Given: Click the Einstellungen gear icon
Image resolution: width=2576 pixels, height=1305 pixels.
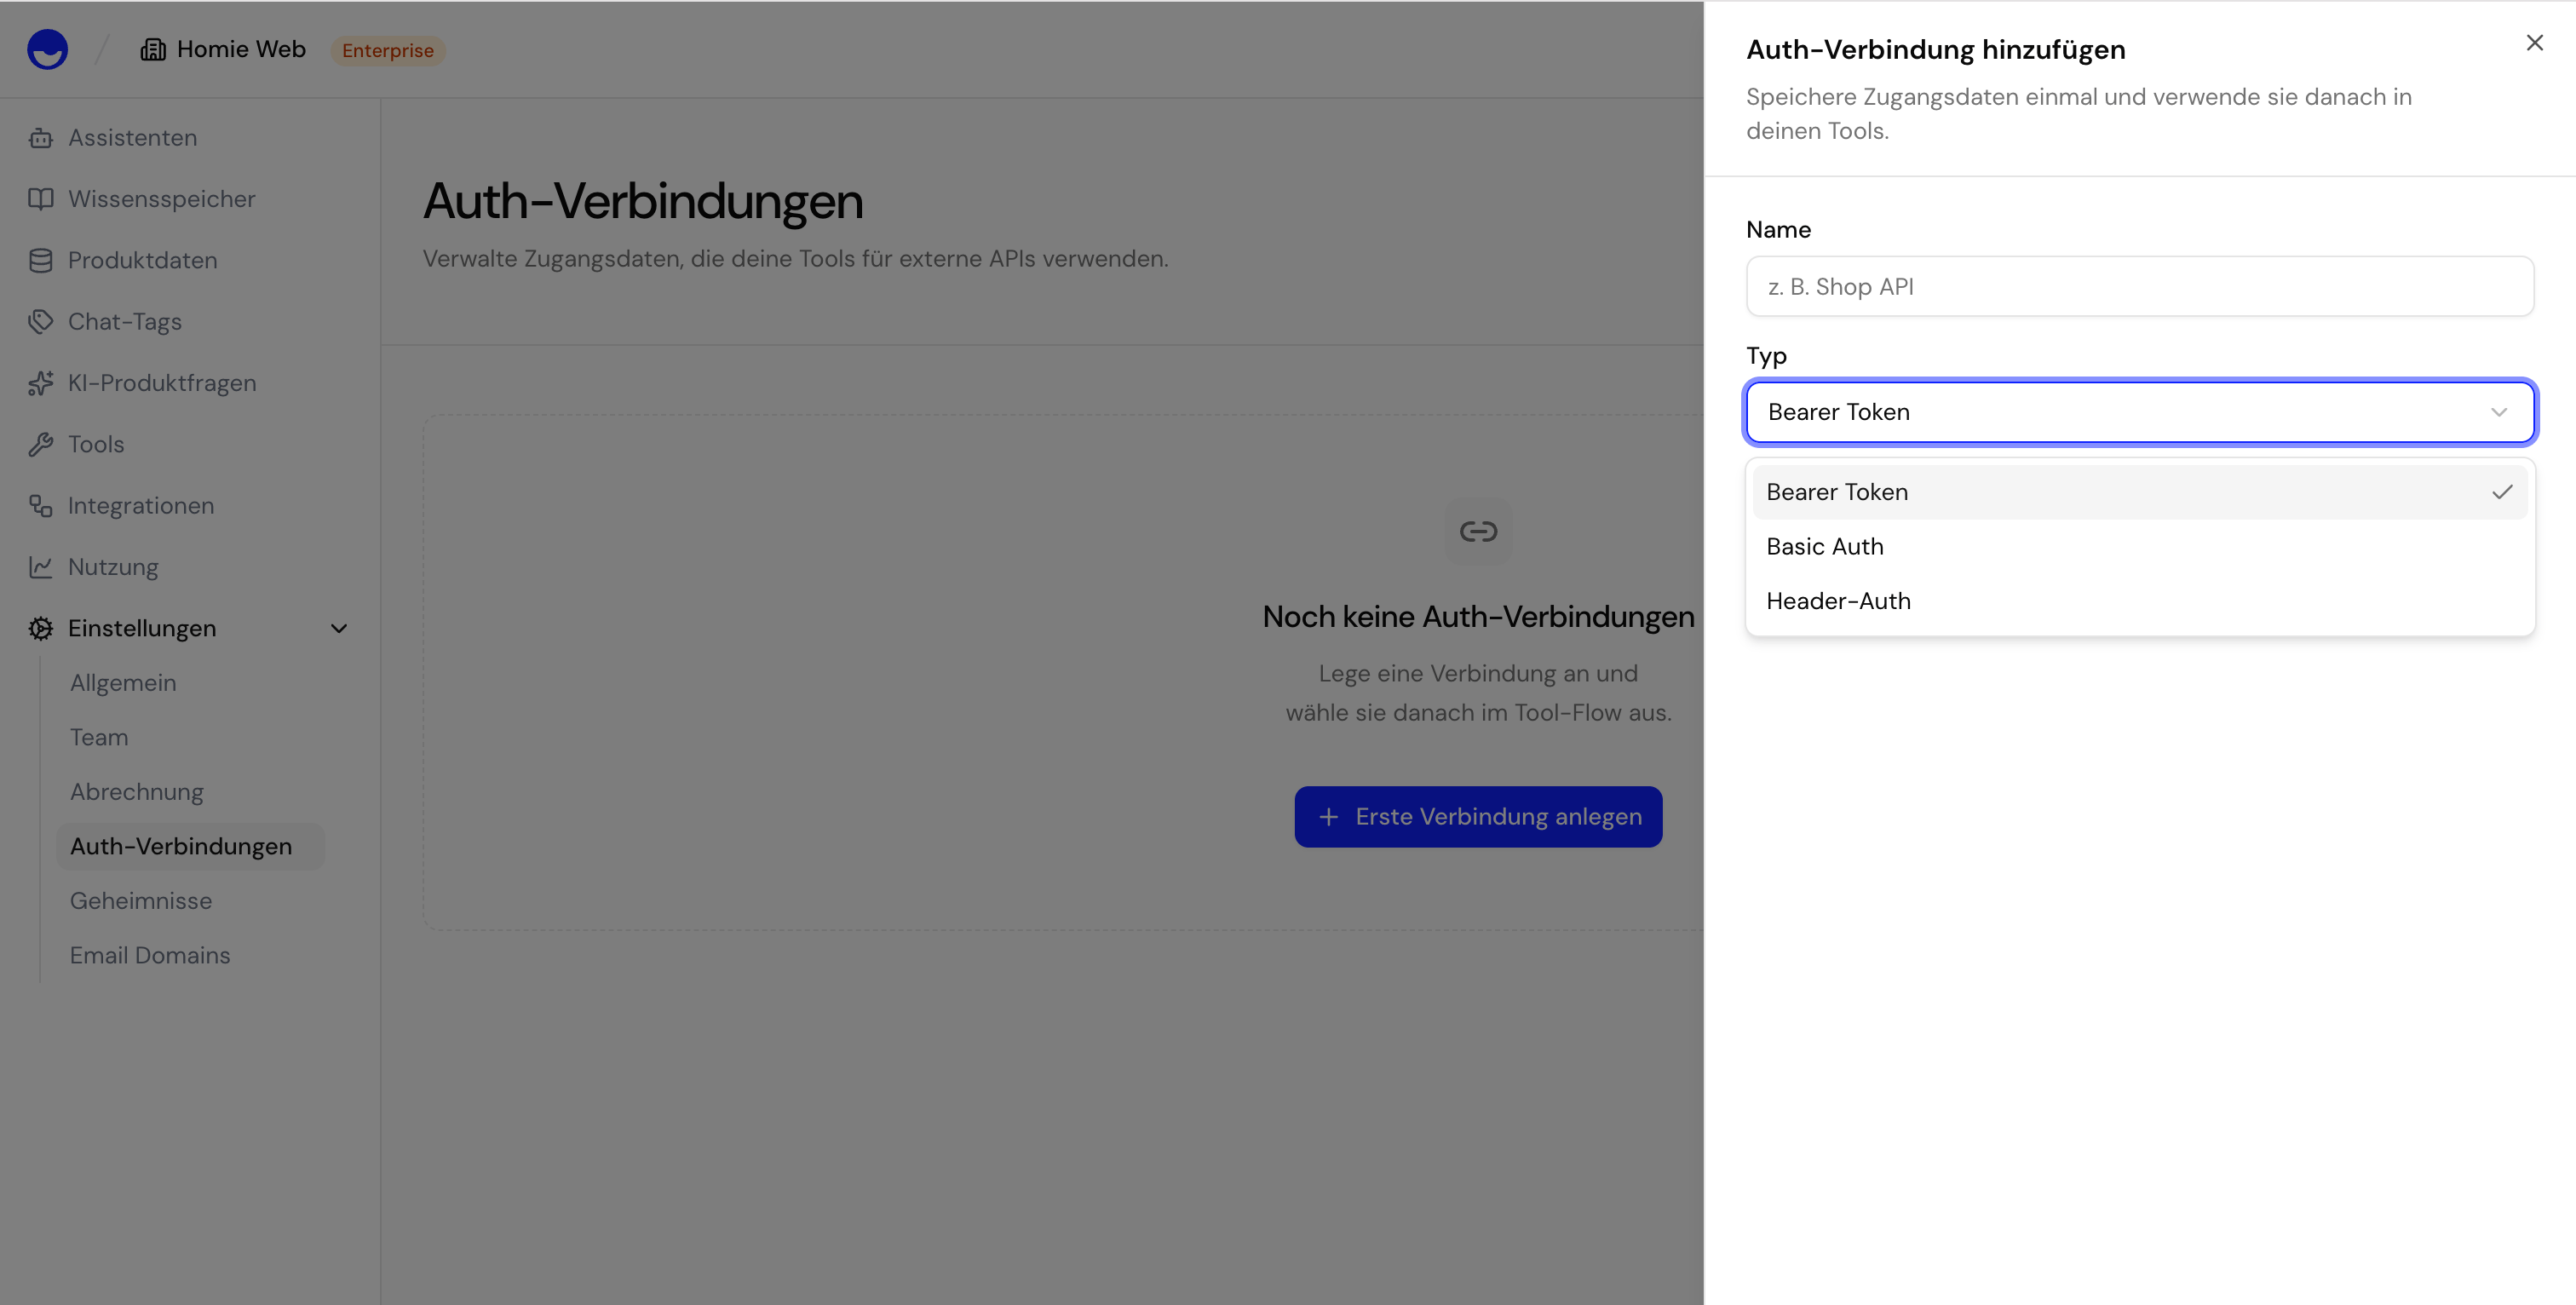Looking at the screenshot, I should click(x=40, y=628).
